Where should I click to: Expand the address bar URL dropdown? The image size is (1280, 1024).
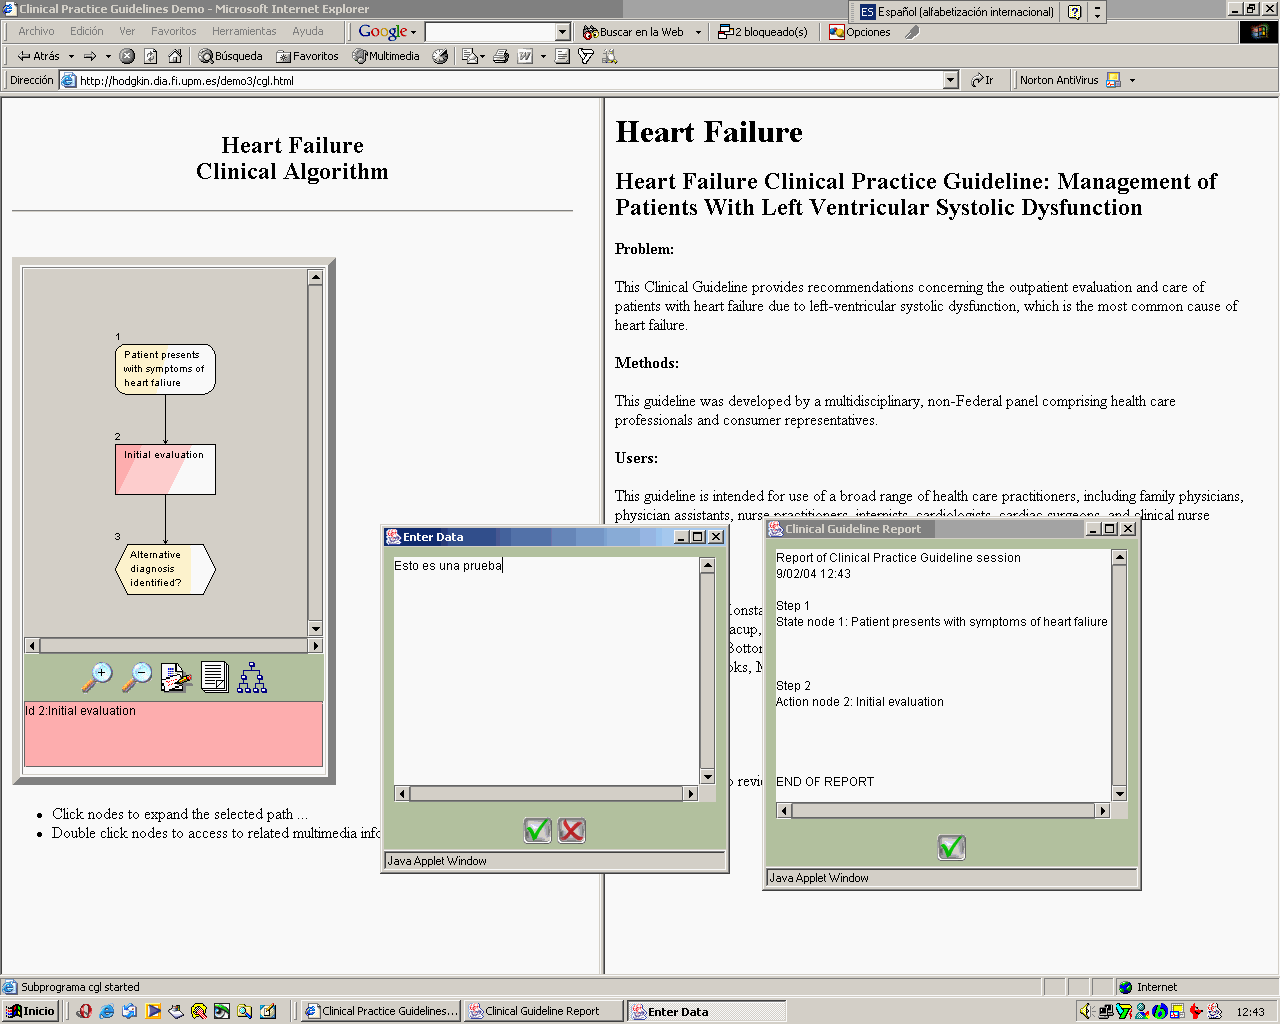[x=950, y=80]
